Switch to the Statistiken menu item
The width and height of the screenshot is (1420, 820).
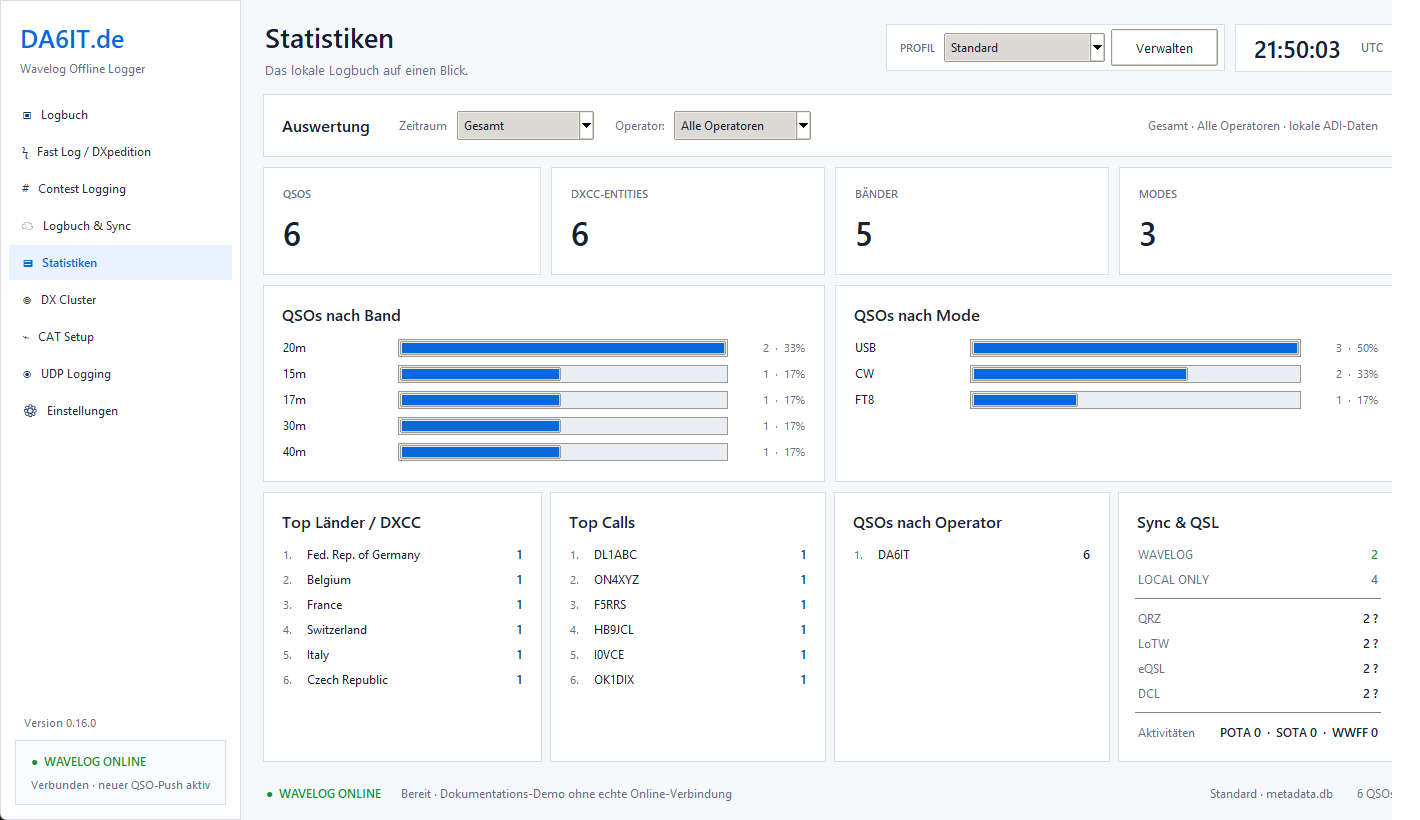pos(120,263)
